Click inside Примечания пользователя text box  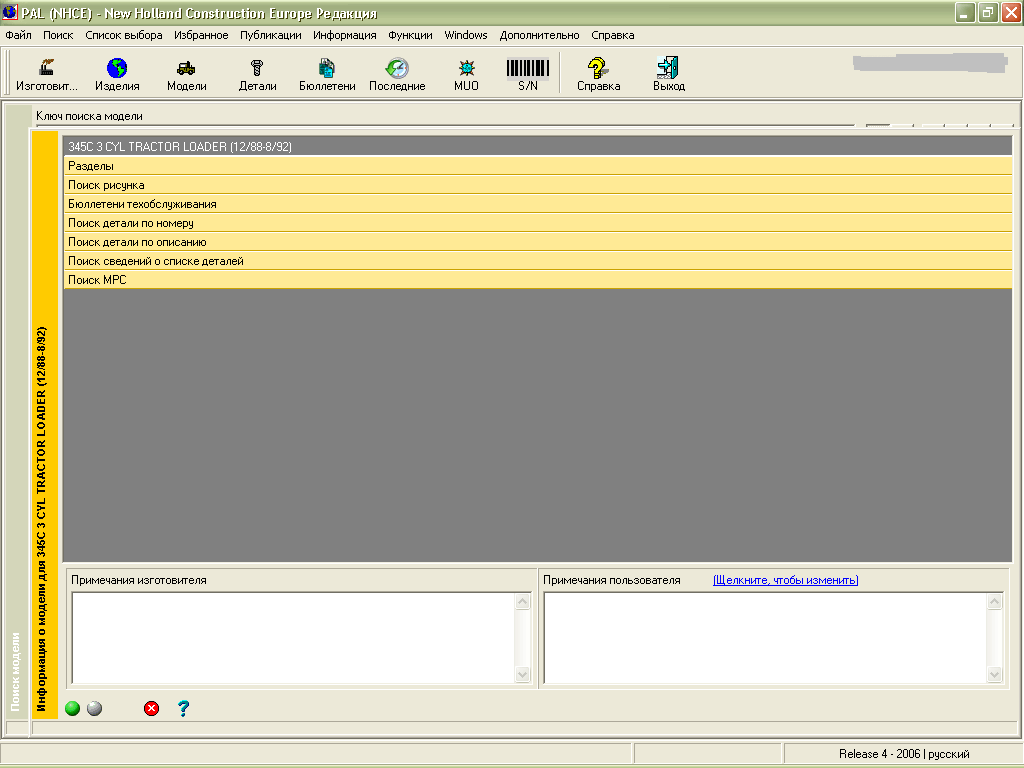pyautogui.click(x=765, y=637)
